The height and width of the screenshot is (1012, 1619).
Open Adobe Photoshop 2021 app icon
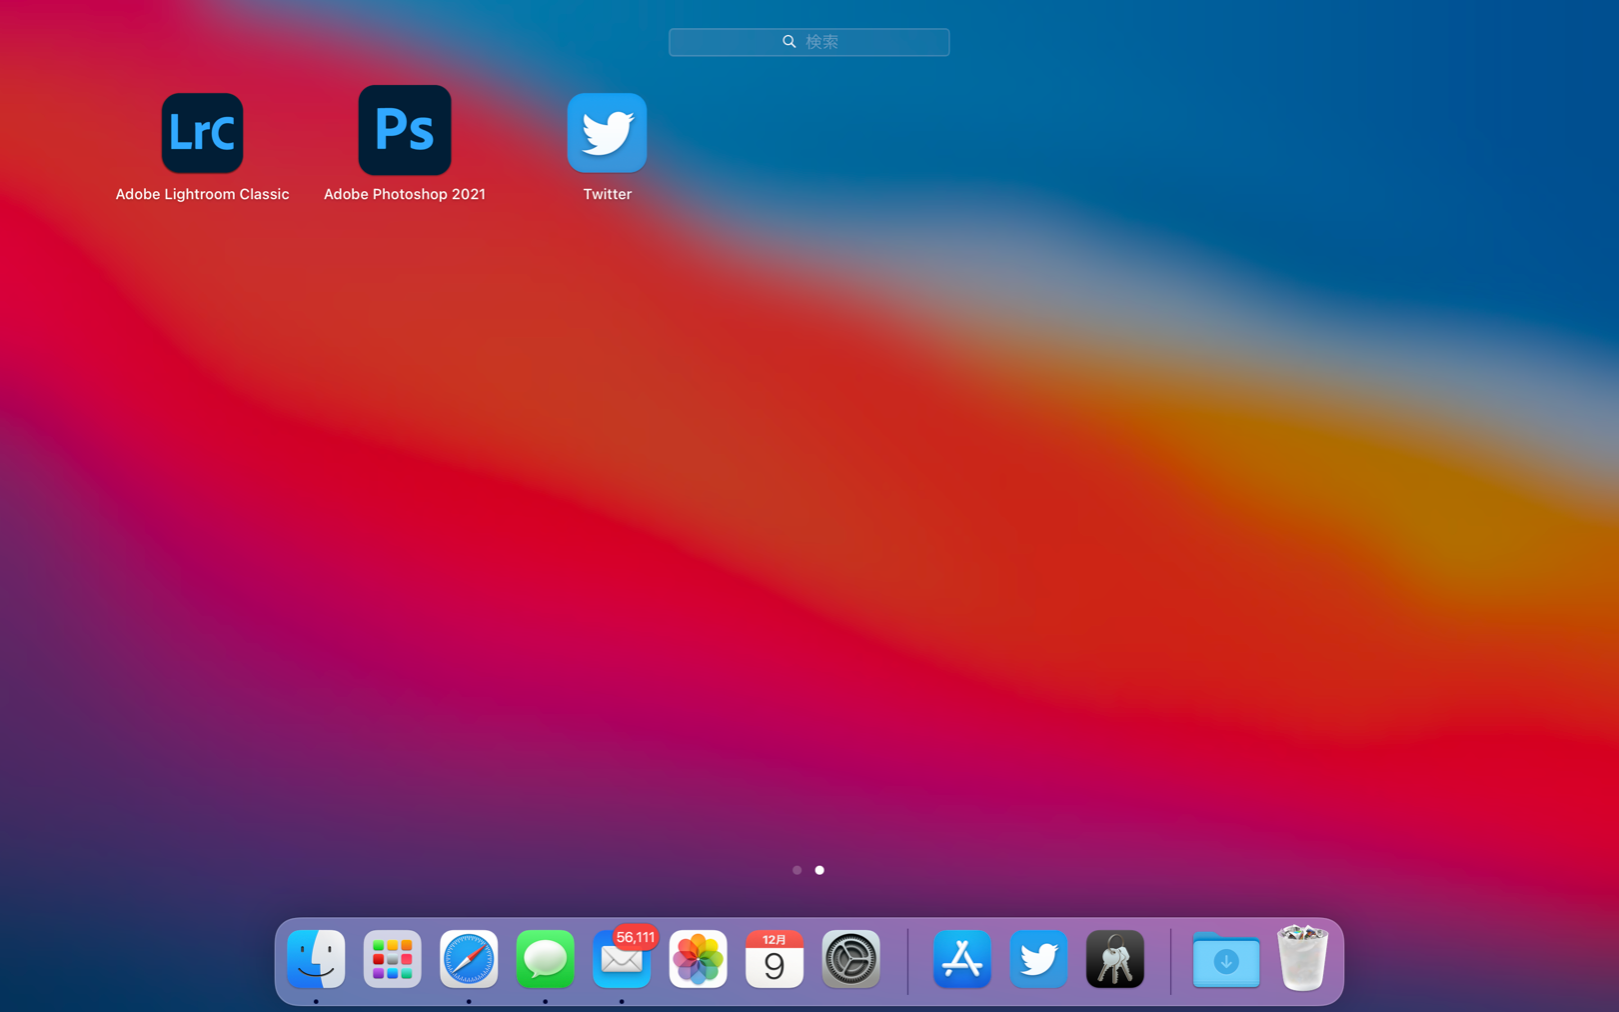(x=405, y=130)
